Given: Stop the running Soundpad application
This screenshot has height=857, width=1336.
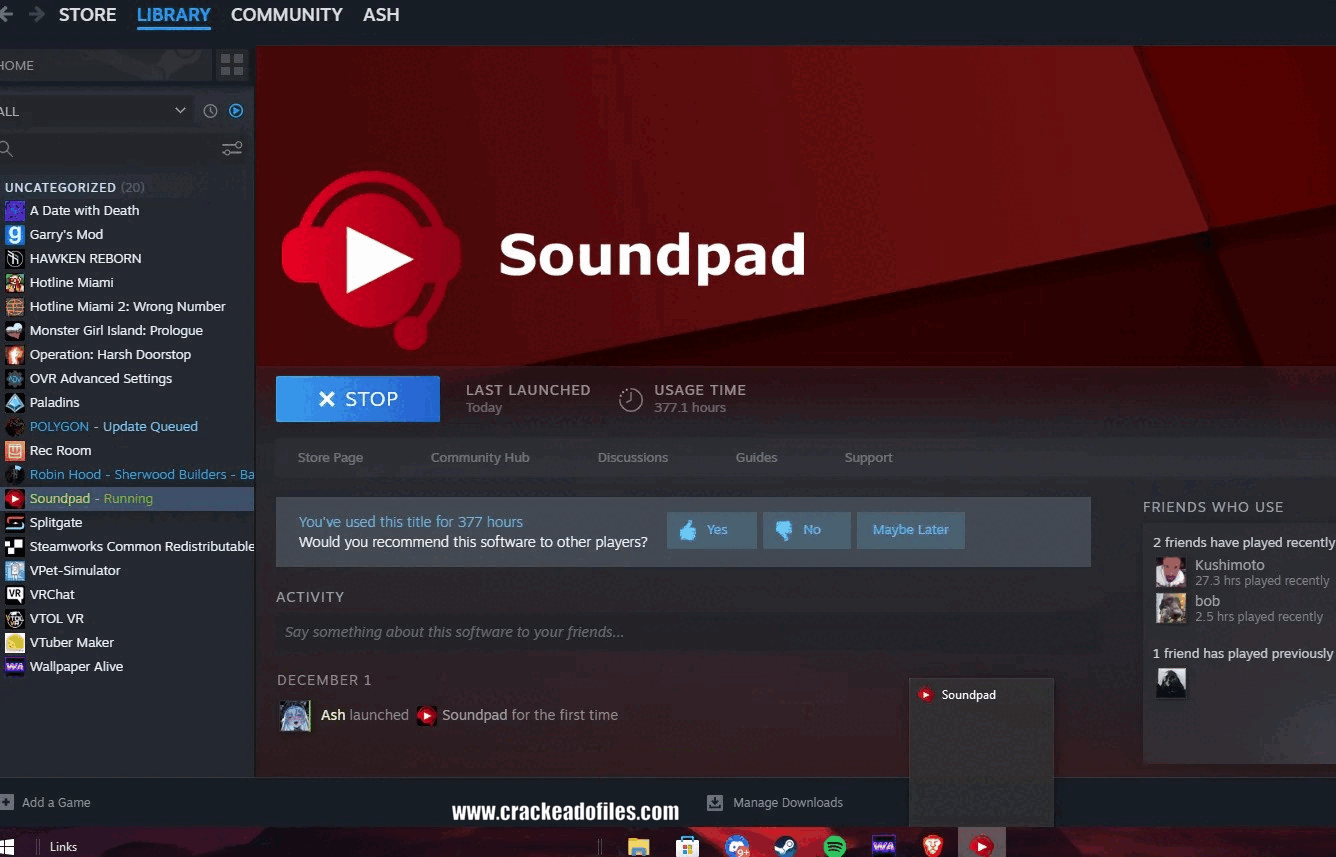Looking at the screenshot, I should point(358,399).
